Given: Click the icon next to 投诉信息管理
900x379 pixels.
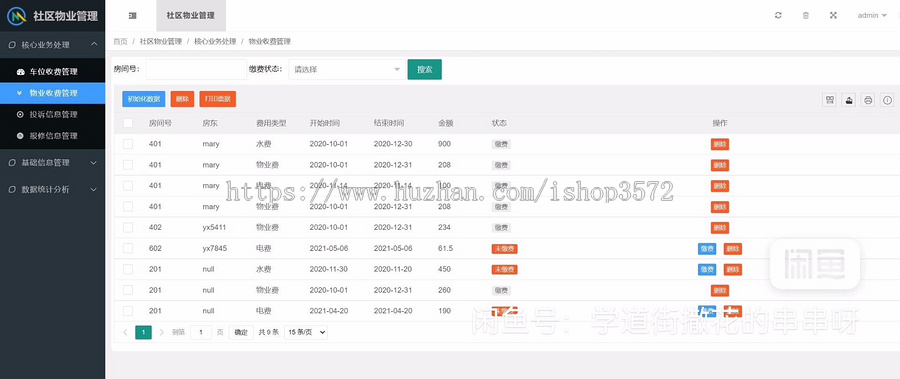Looking at the screenshot, I should tap(21, 114).
